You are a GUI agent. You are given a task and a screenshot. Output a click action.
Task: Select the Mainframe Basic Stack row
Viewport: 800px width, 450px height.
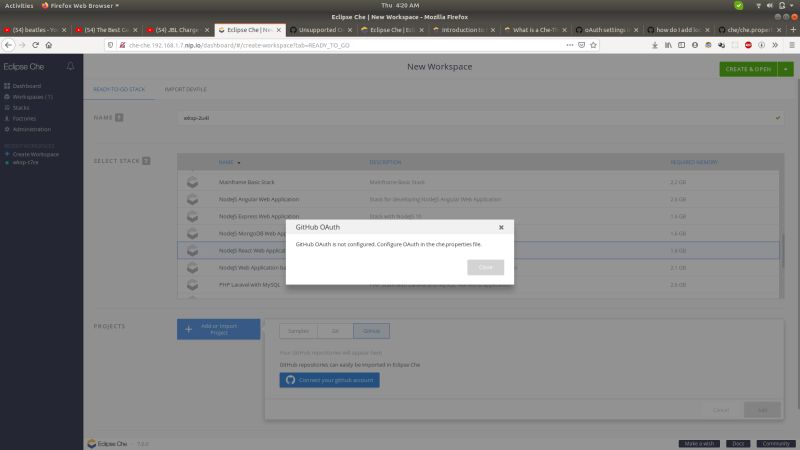tap(478, 182)
